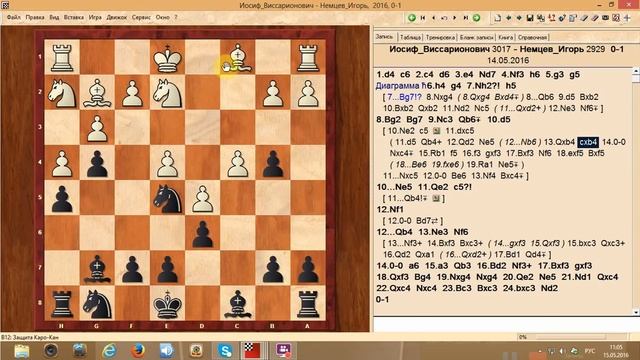Select variation move 7...Bg7!?
Image resolution: width=640 pixels, height=360 pixels.
click(404, 97)
